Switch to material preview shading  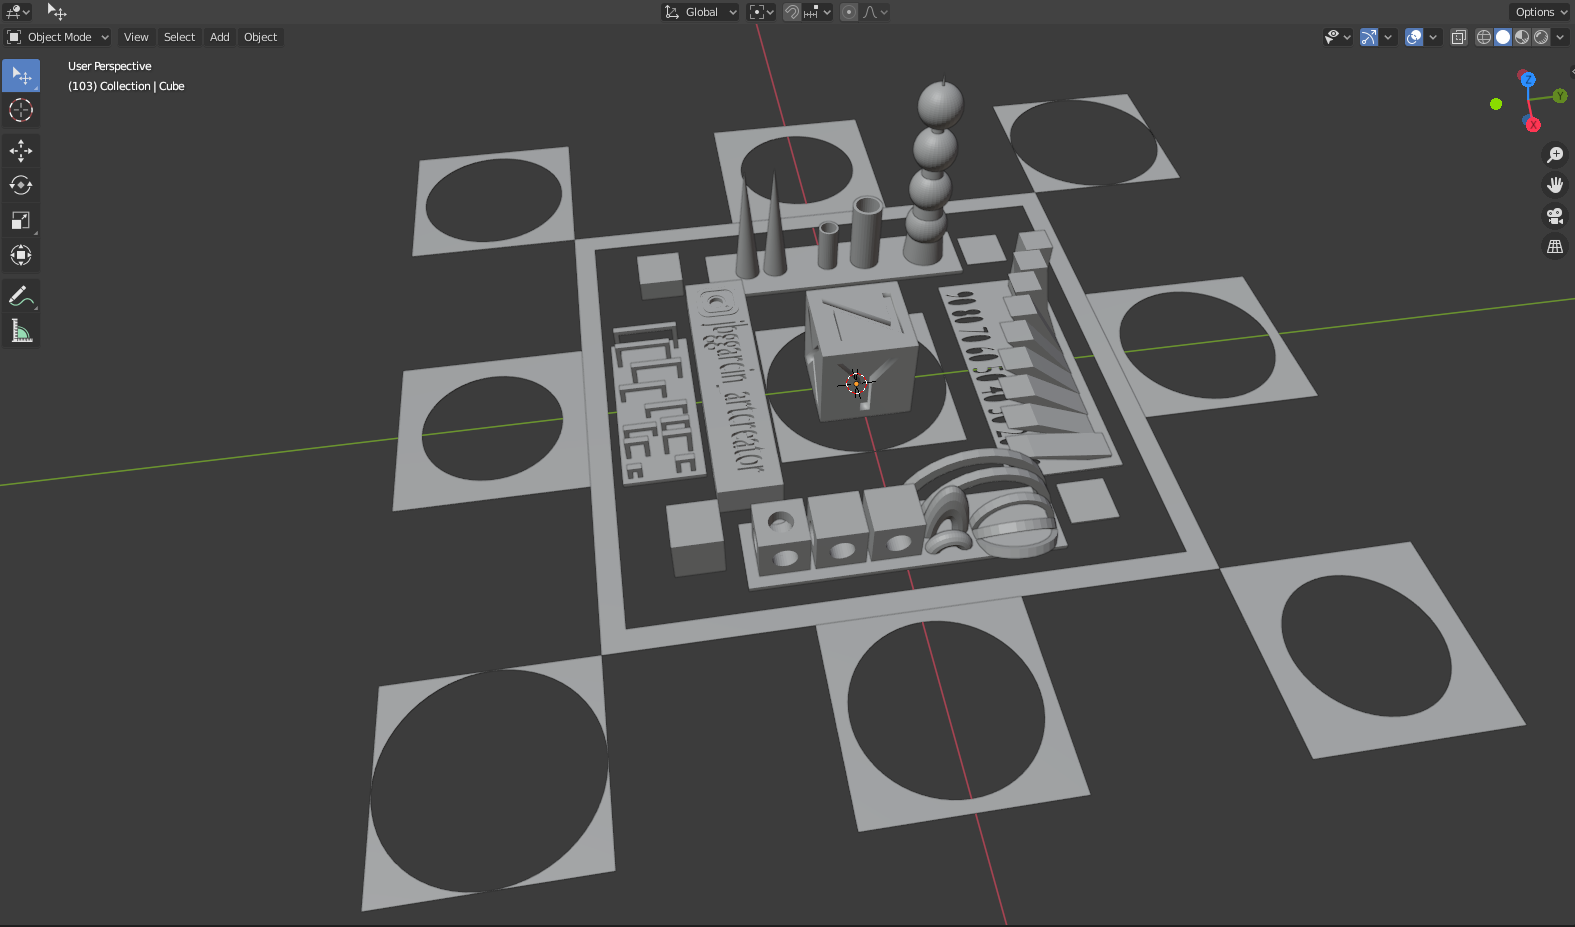(x=1522, y=37)
